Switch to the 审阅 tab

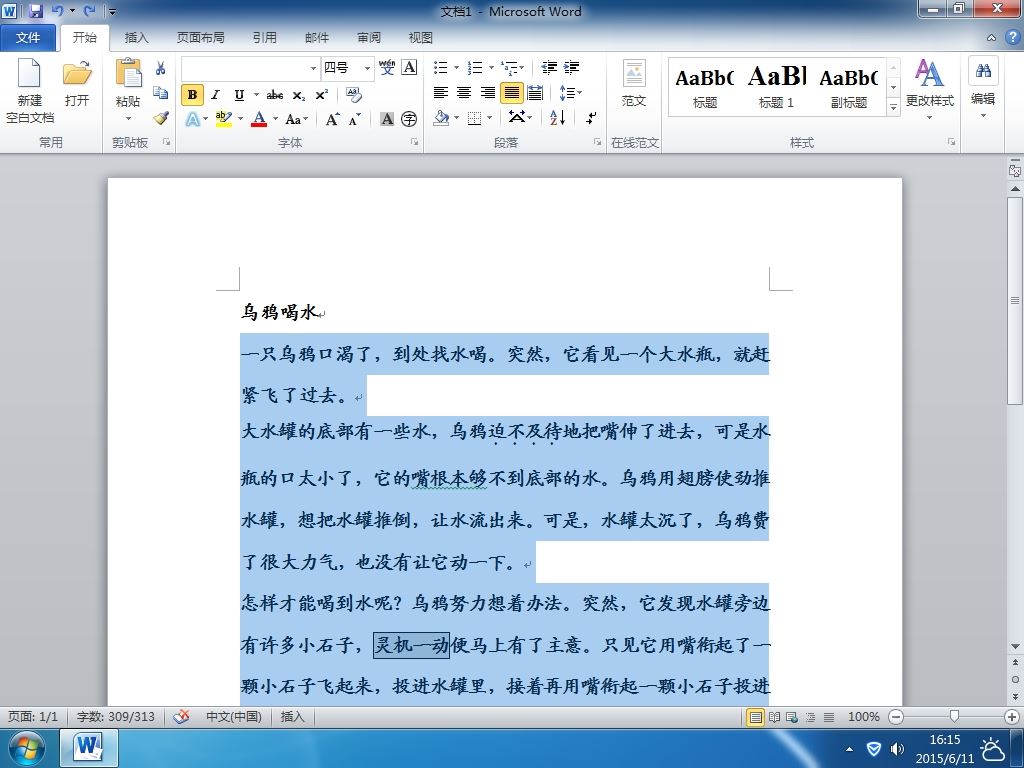369,38
